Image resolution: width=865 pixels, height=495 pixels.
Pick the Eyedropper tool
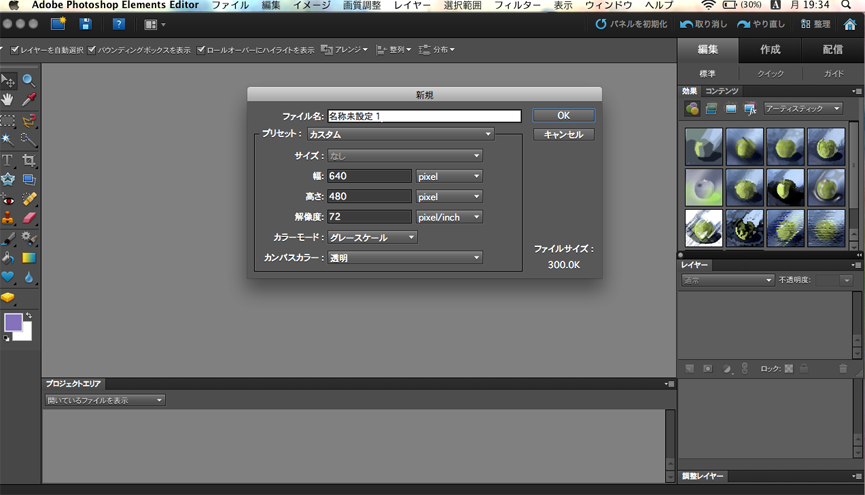coord(29,100)
